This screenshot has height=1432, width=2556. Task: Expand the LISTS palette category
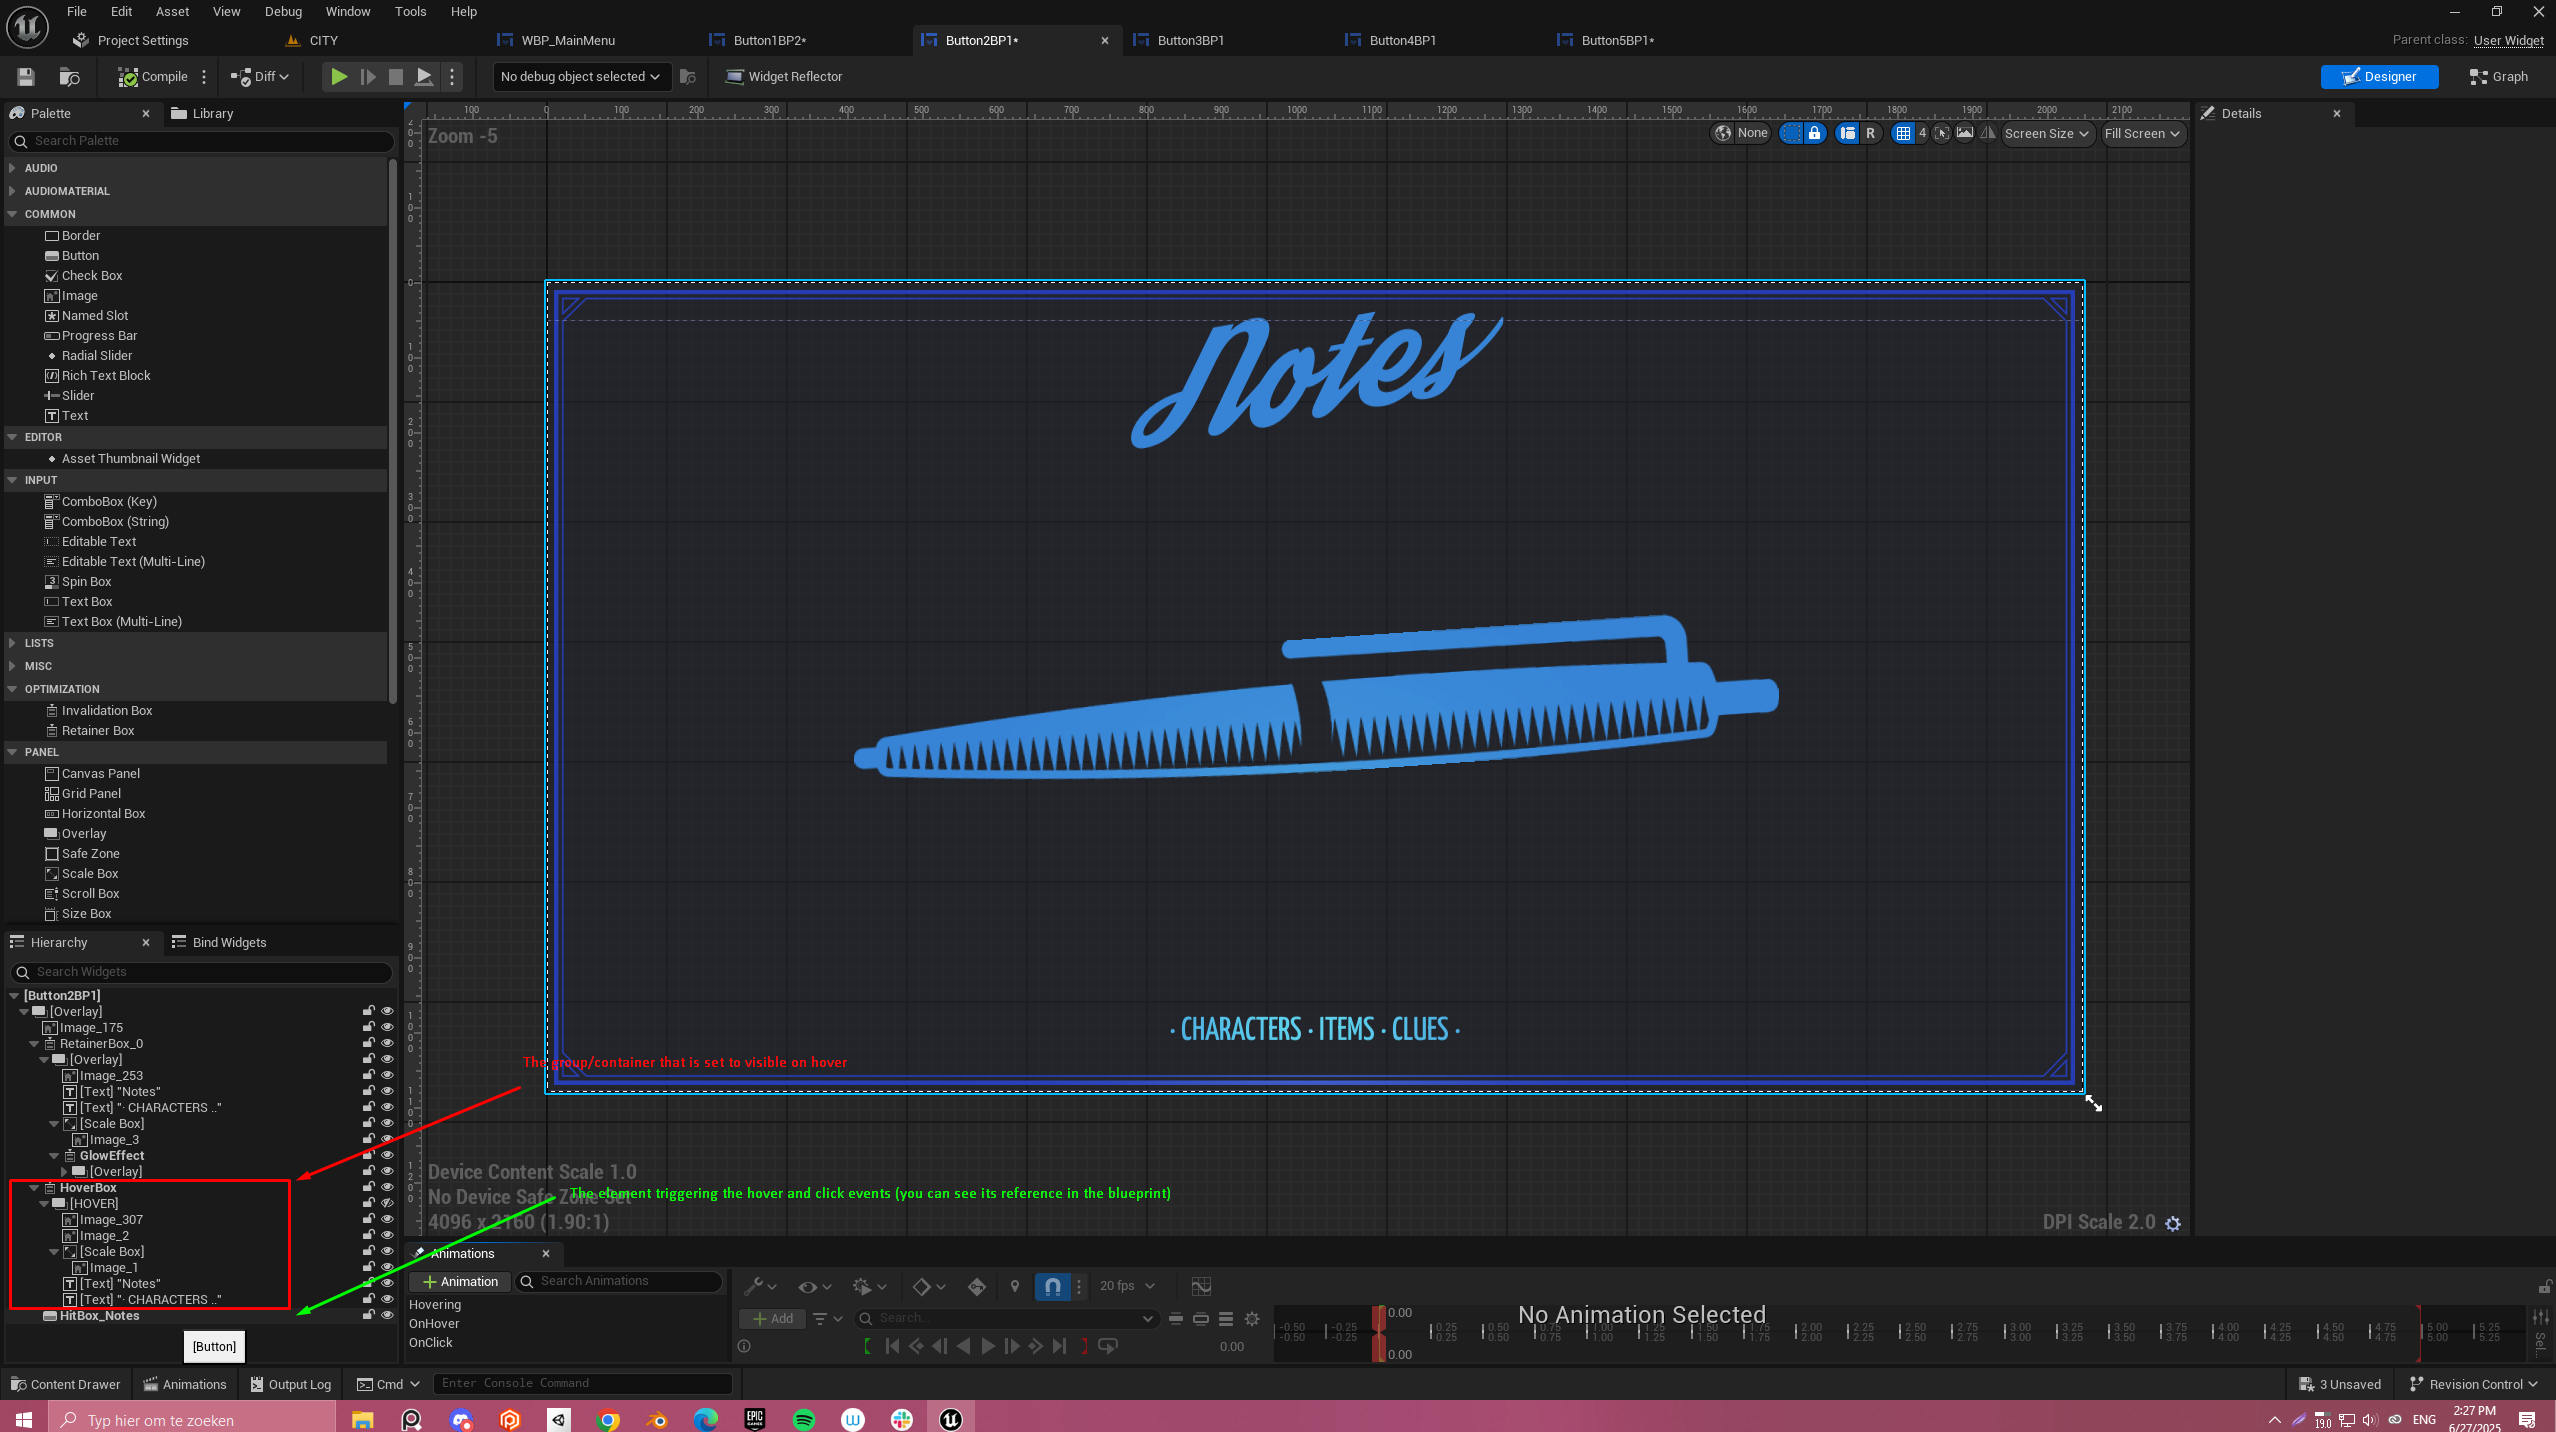click(12, 643)
